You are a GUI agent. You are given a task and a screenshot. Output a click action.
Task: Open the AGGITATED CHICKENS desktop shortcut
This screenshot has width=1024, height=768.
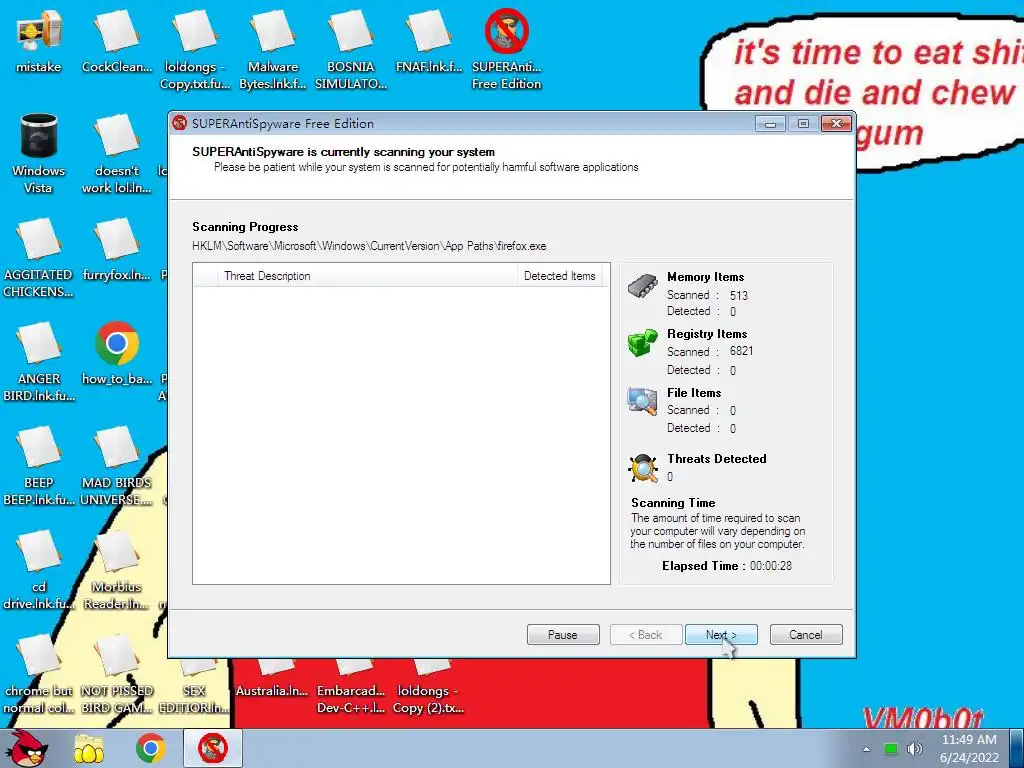tap(39, 258)
